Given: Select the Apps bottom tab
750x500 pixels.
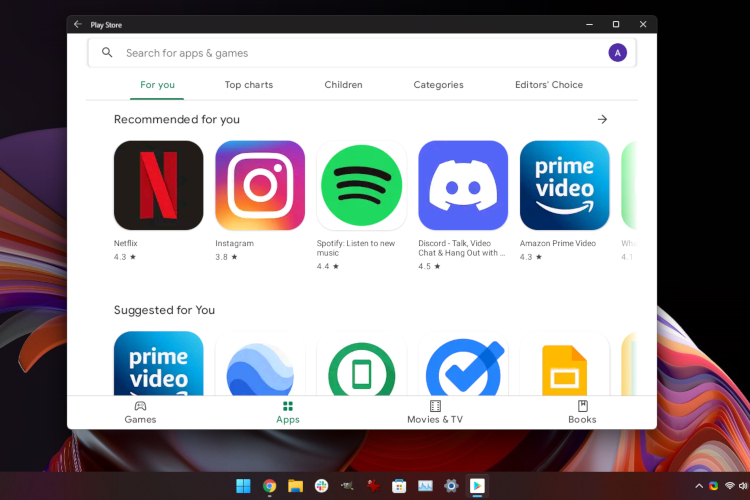Looking at the screenshot, I should coord(287,412).
